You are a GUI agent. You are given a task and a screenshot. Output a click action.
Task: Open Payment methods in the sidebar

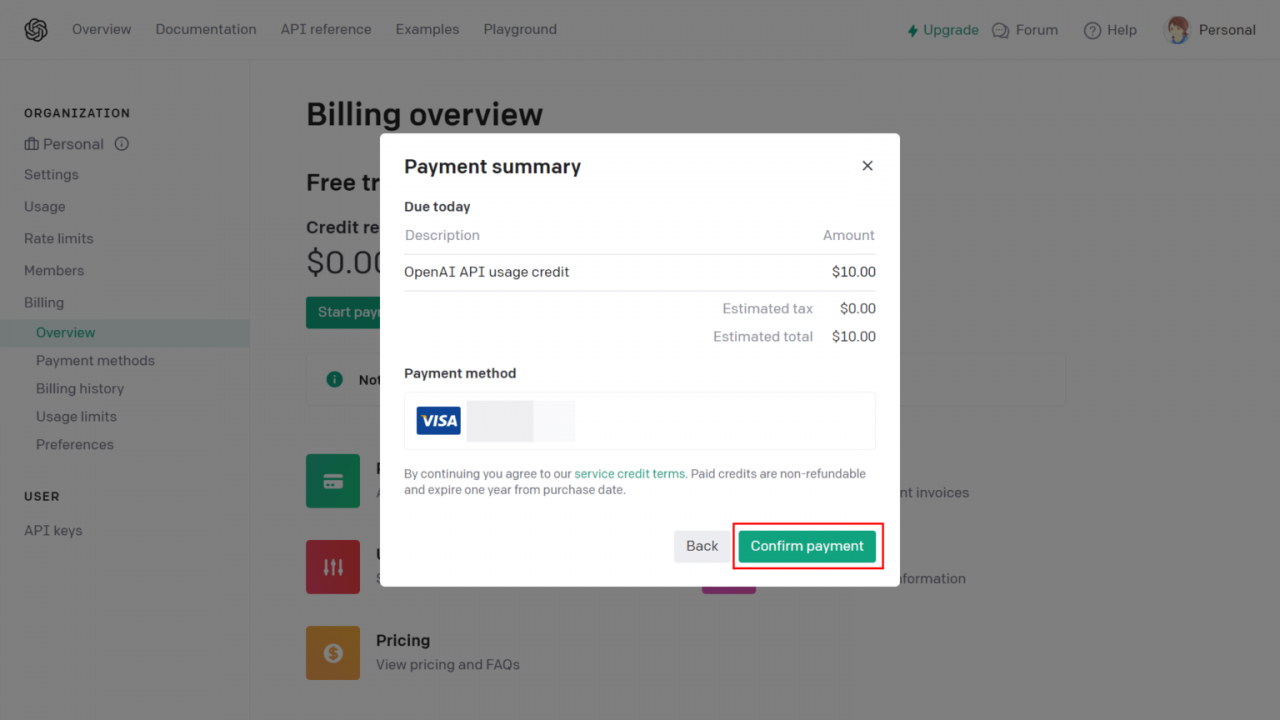coord(95,360)
